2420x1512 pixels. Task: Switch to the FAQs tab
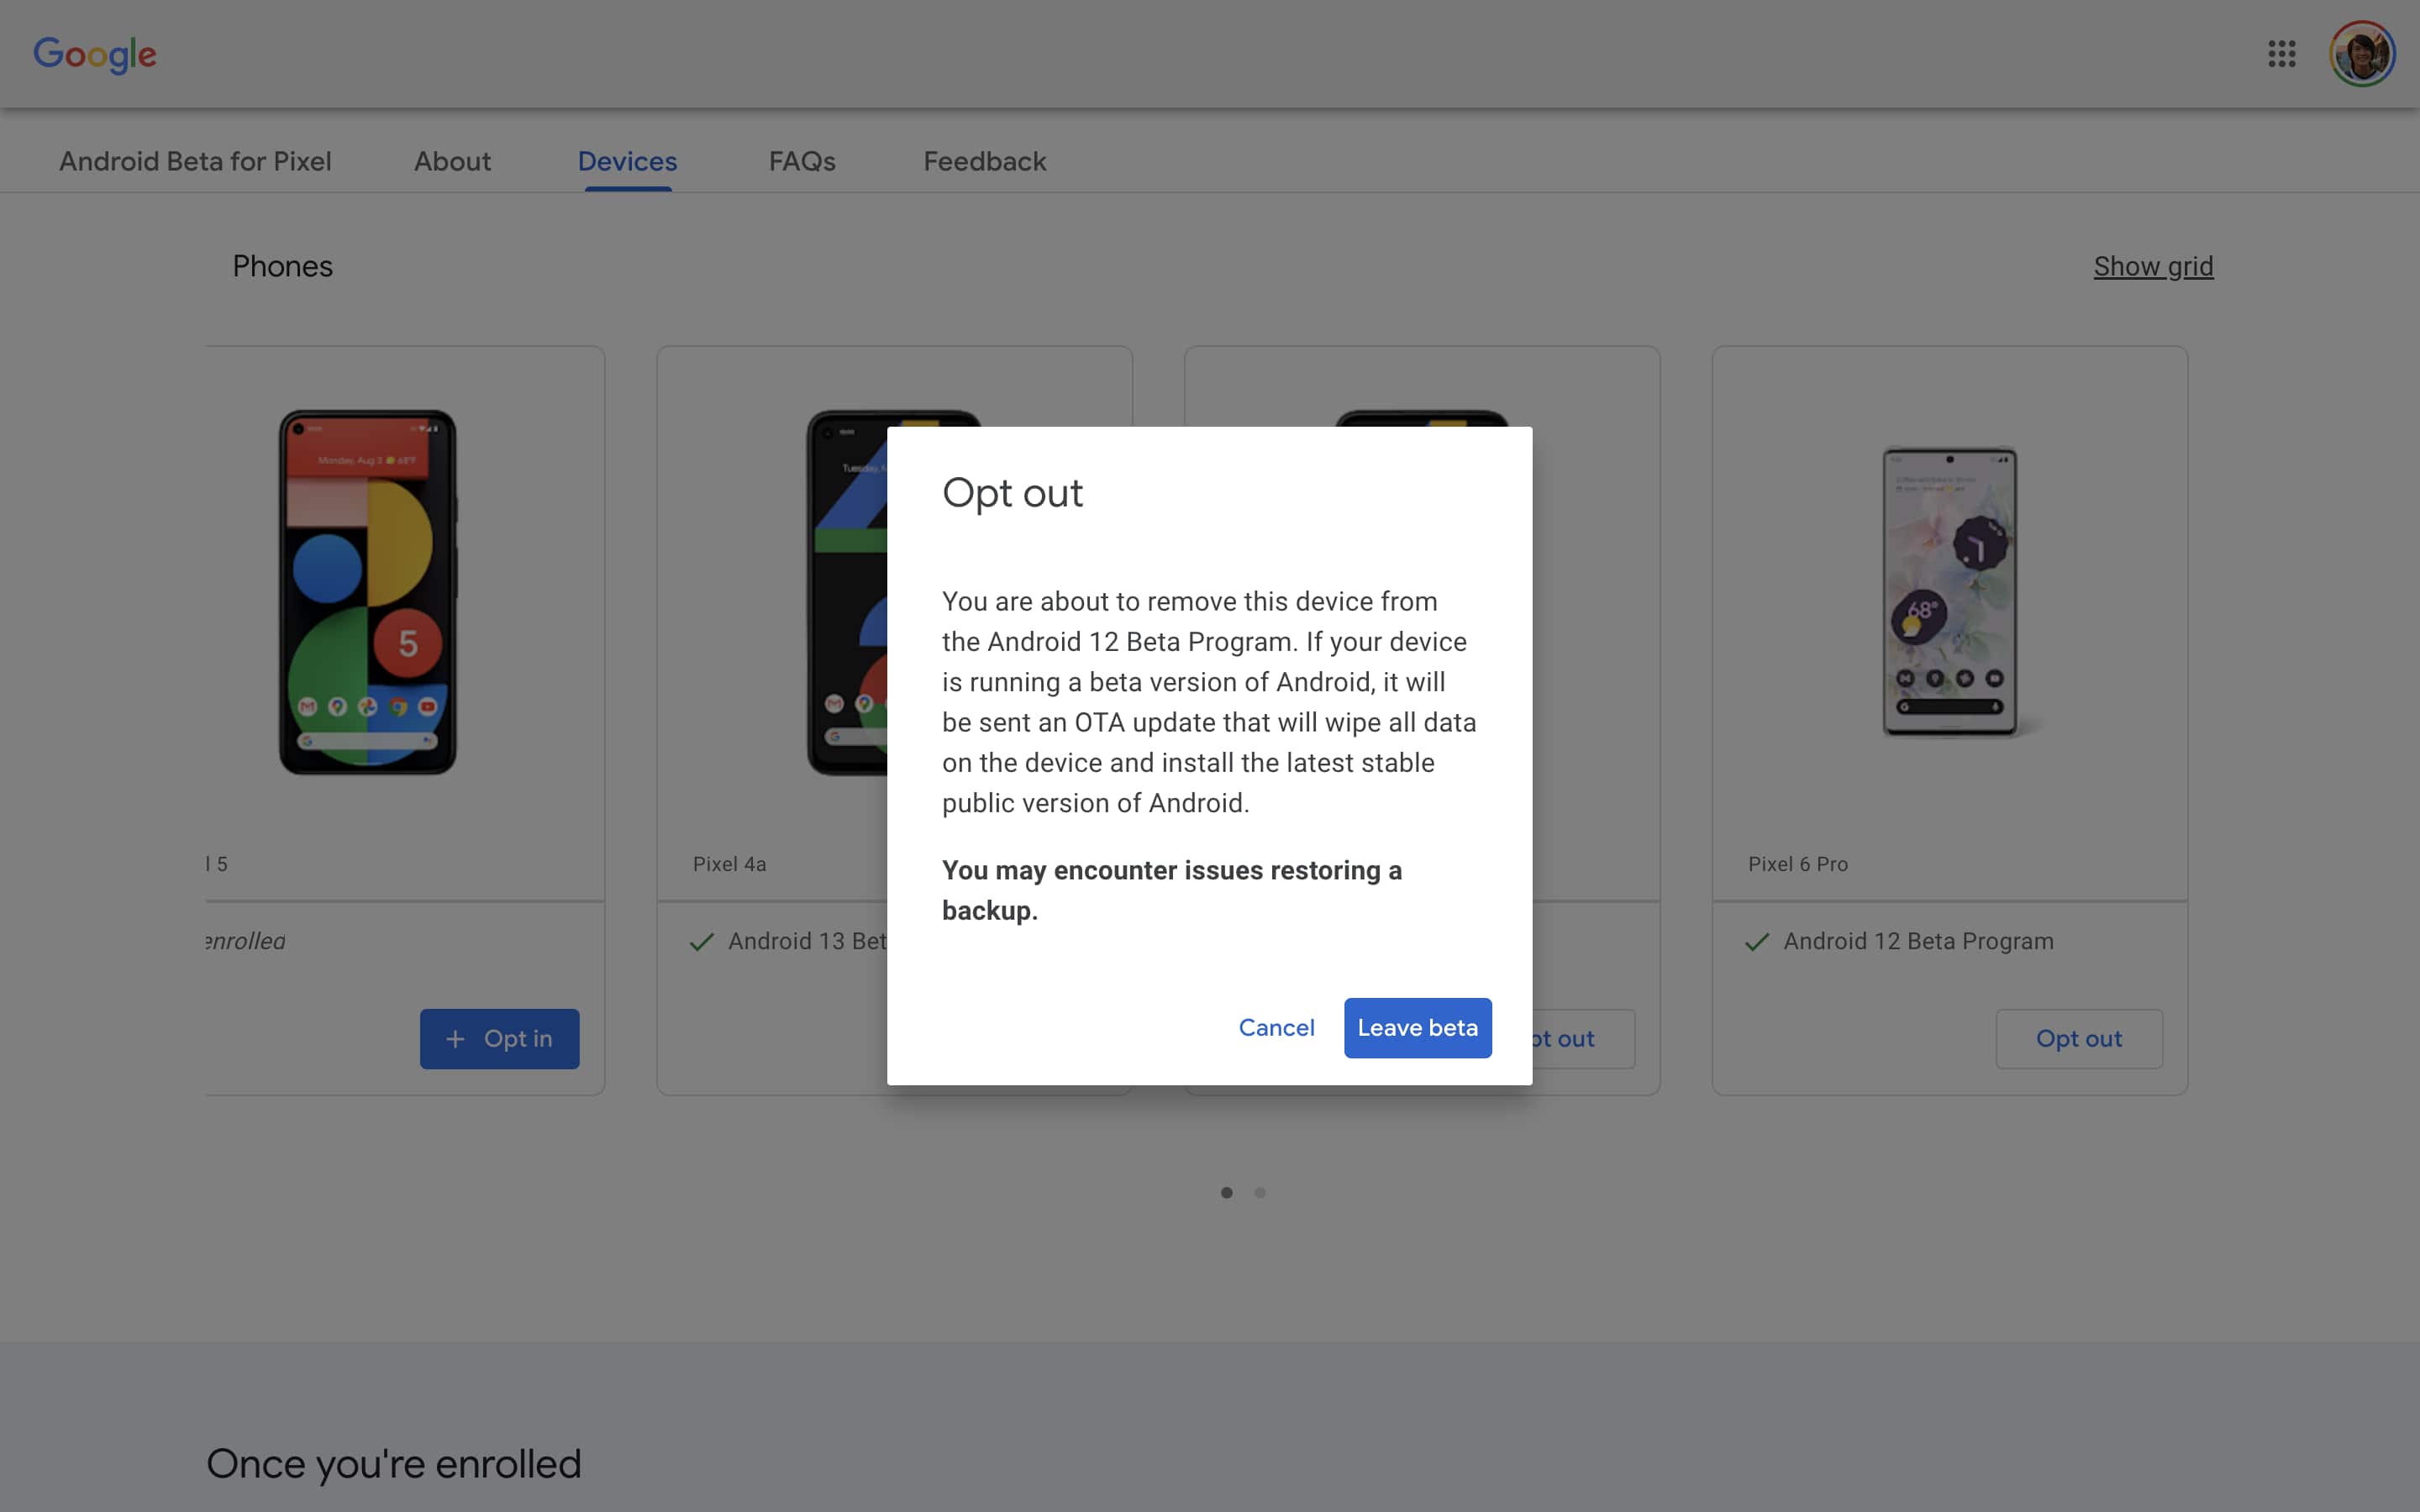tap(802, 161)
